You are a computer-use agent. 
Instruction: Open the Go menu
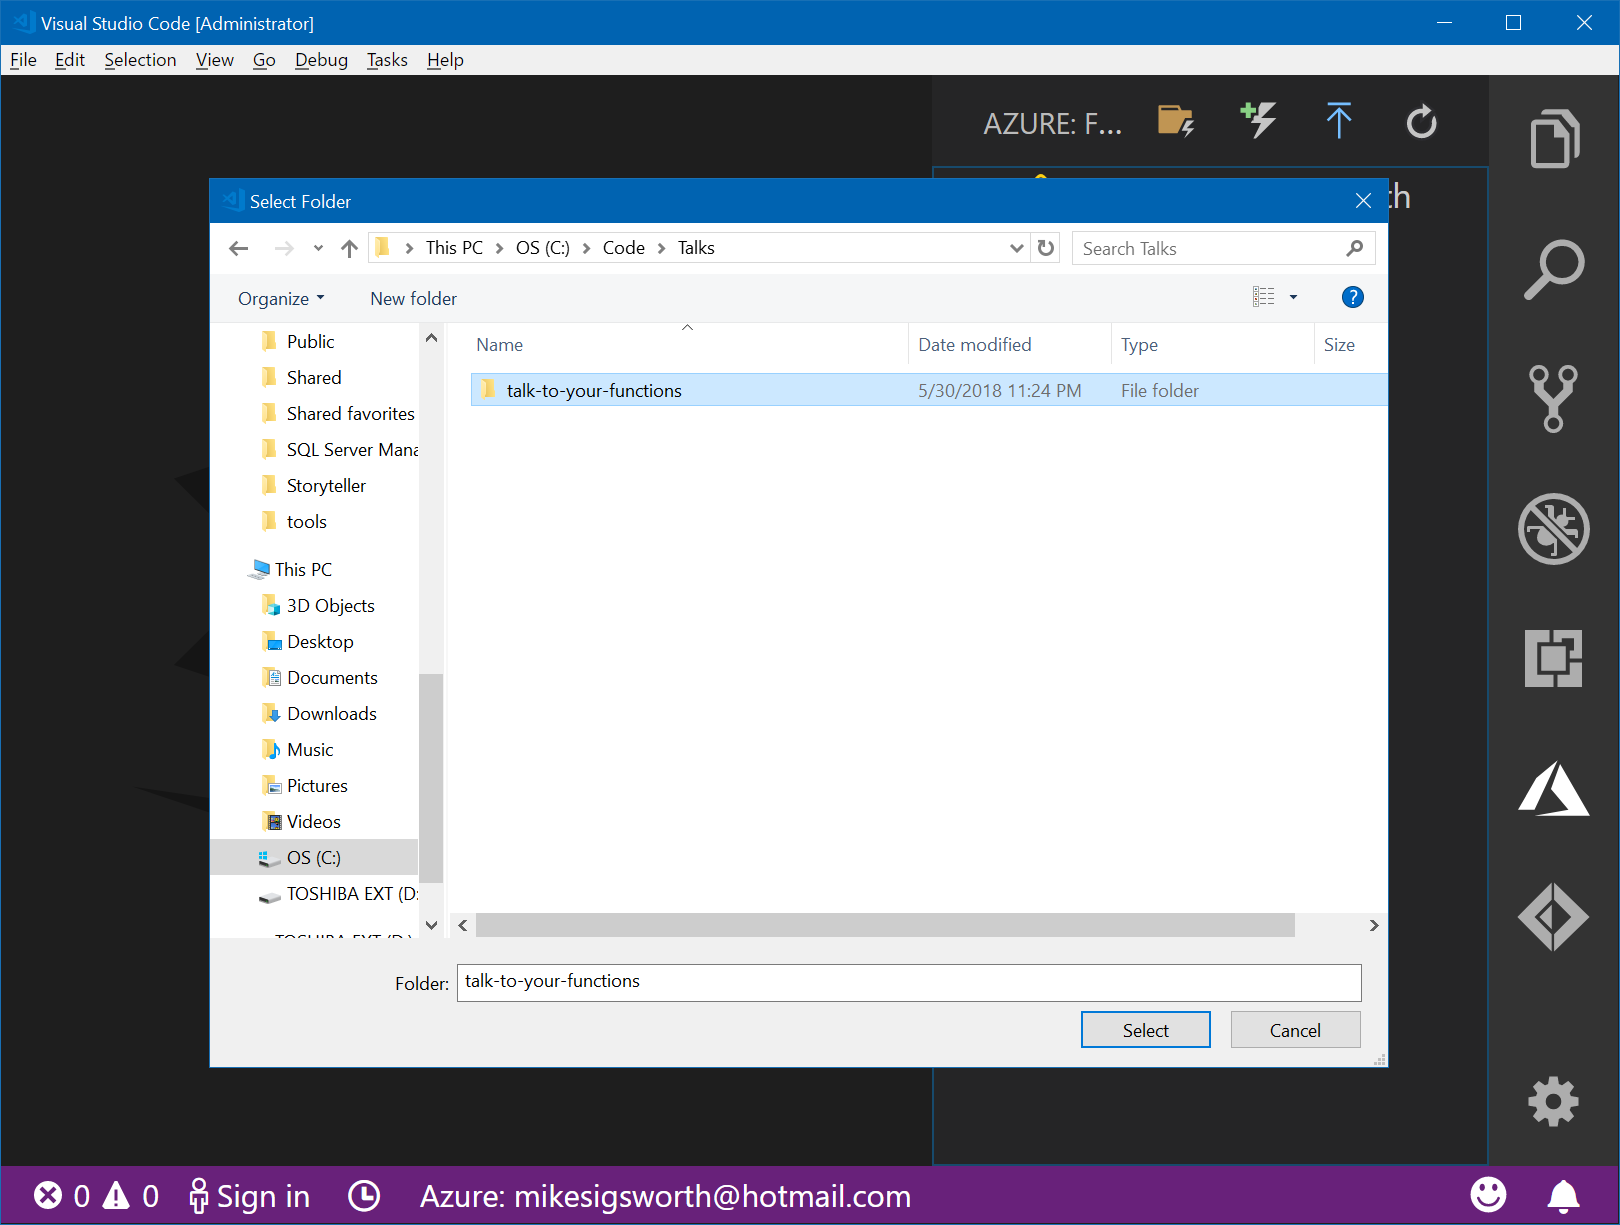tap(264, 60)
